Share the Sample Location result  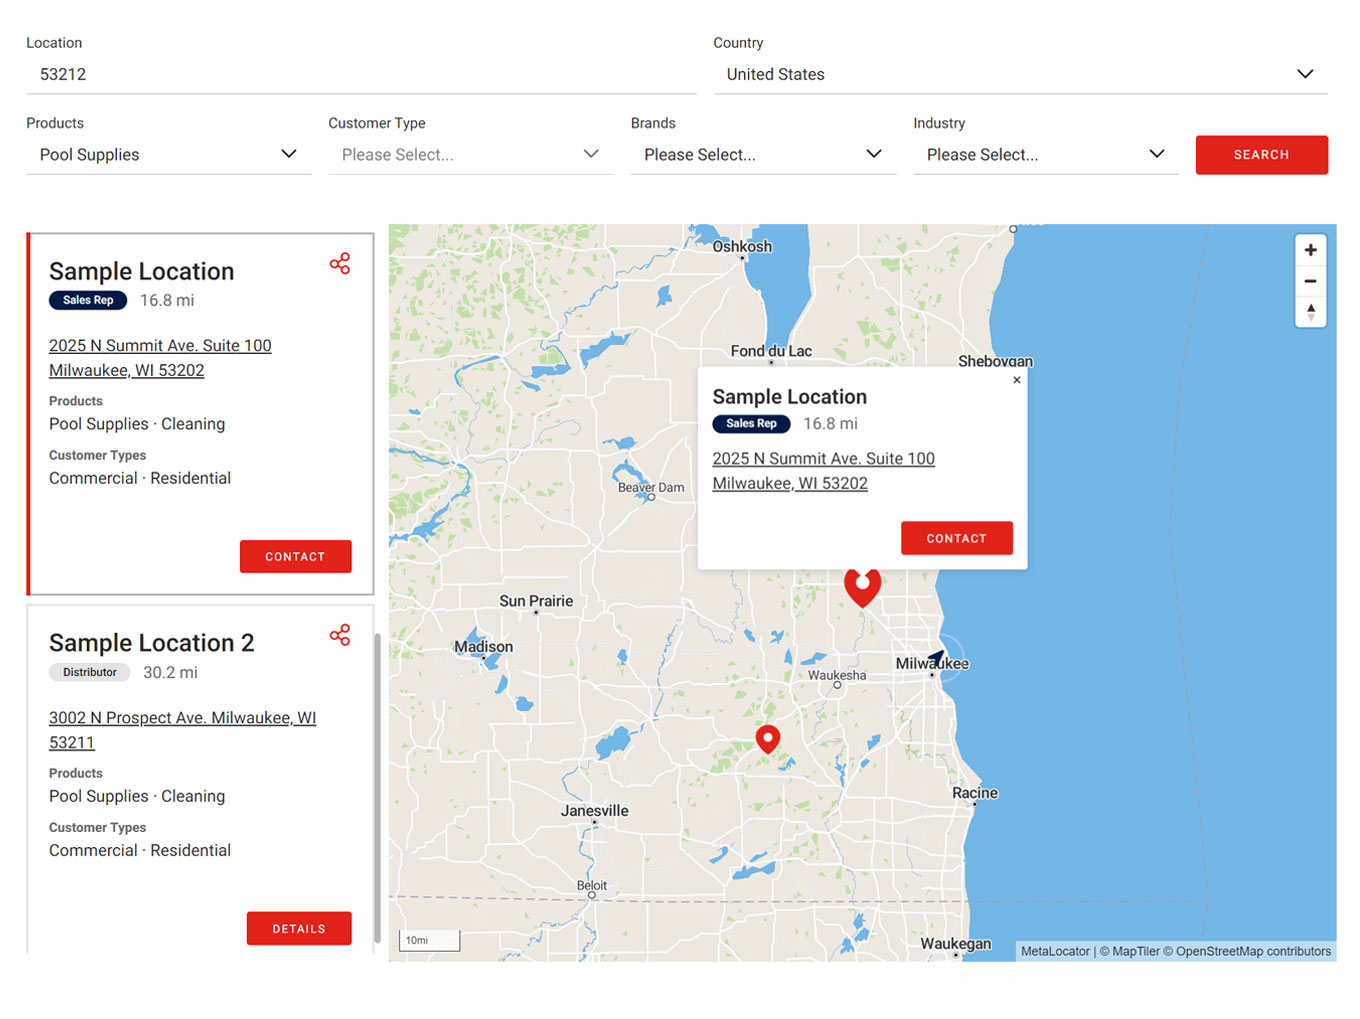pyautogui.click(x=340, y=263)
